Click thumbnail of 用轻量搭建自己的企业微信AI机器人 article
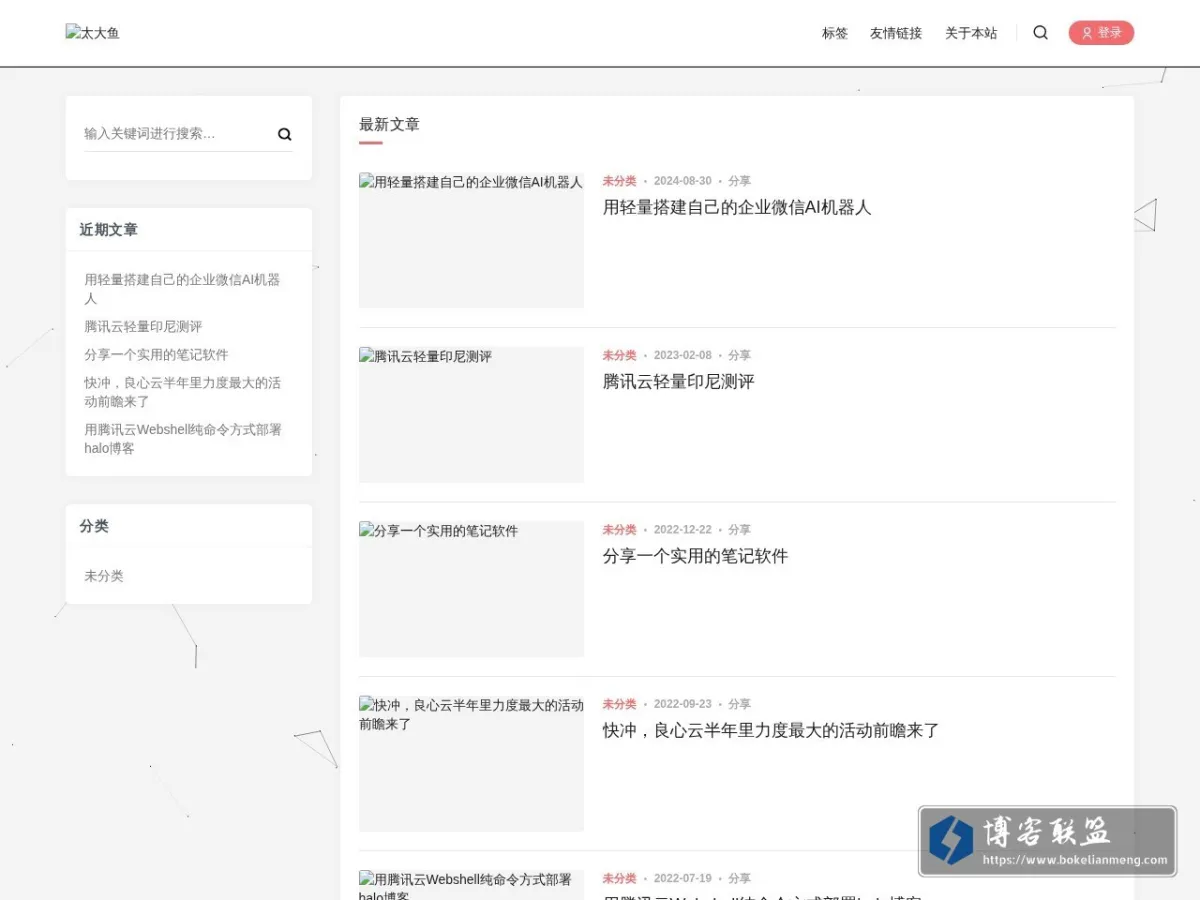1200x900 pixels. pos(471,240)
